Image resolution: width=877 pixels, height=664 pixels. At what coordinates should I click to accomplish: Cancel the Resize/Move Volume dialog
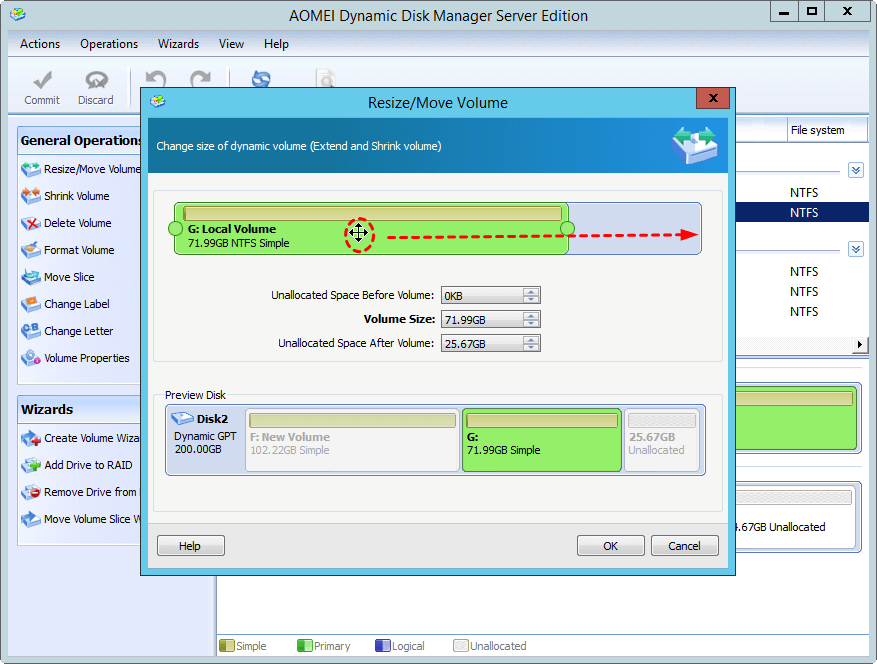point(685,546)
